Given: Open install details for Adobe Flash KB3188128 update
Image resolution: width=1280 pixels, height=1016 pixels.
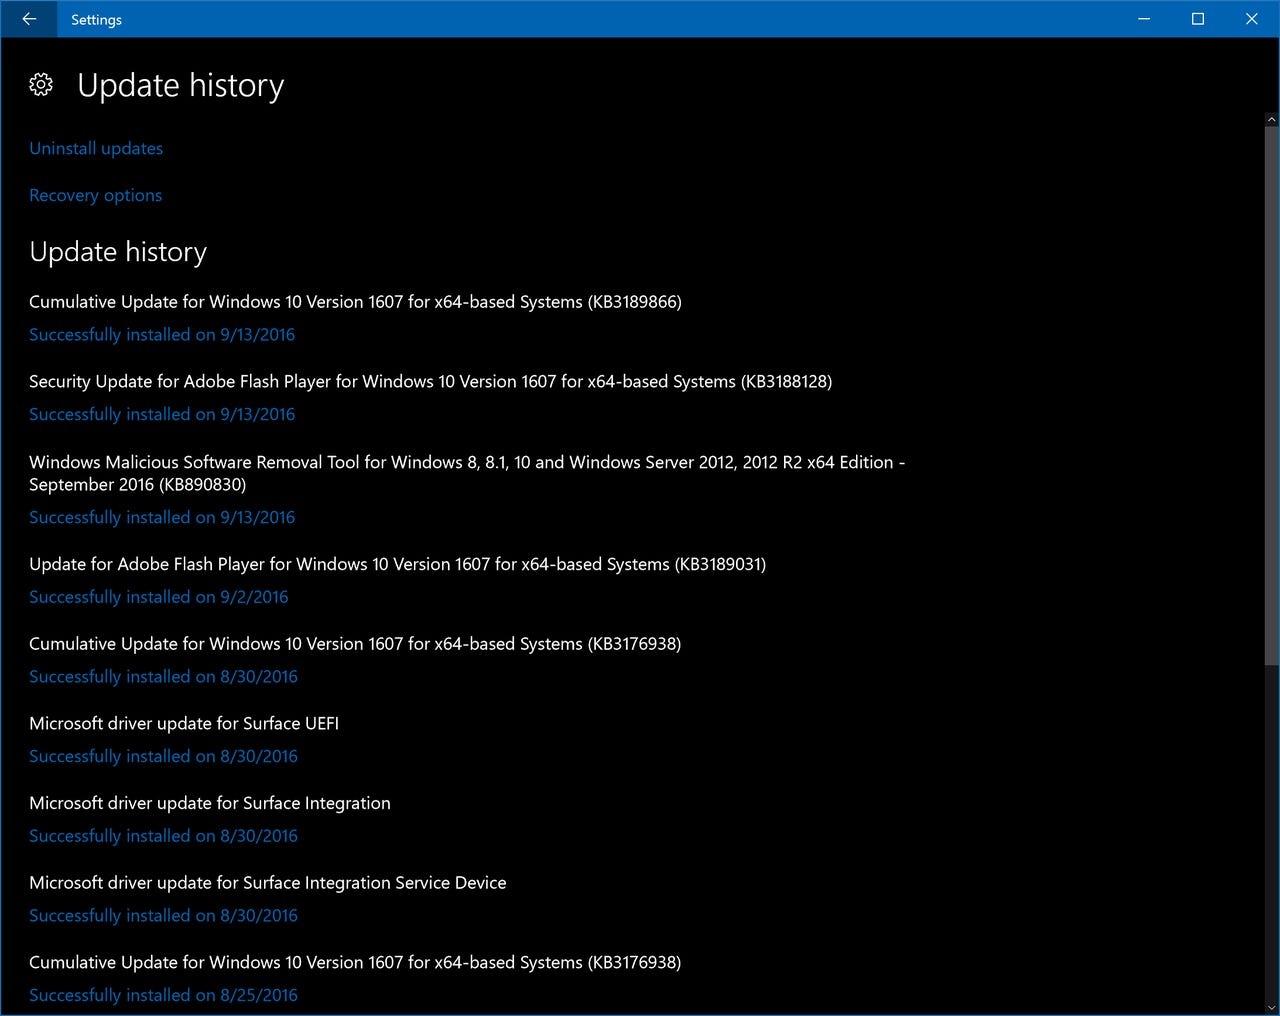Looking at the screenshot, I should pos(430,381).
